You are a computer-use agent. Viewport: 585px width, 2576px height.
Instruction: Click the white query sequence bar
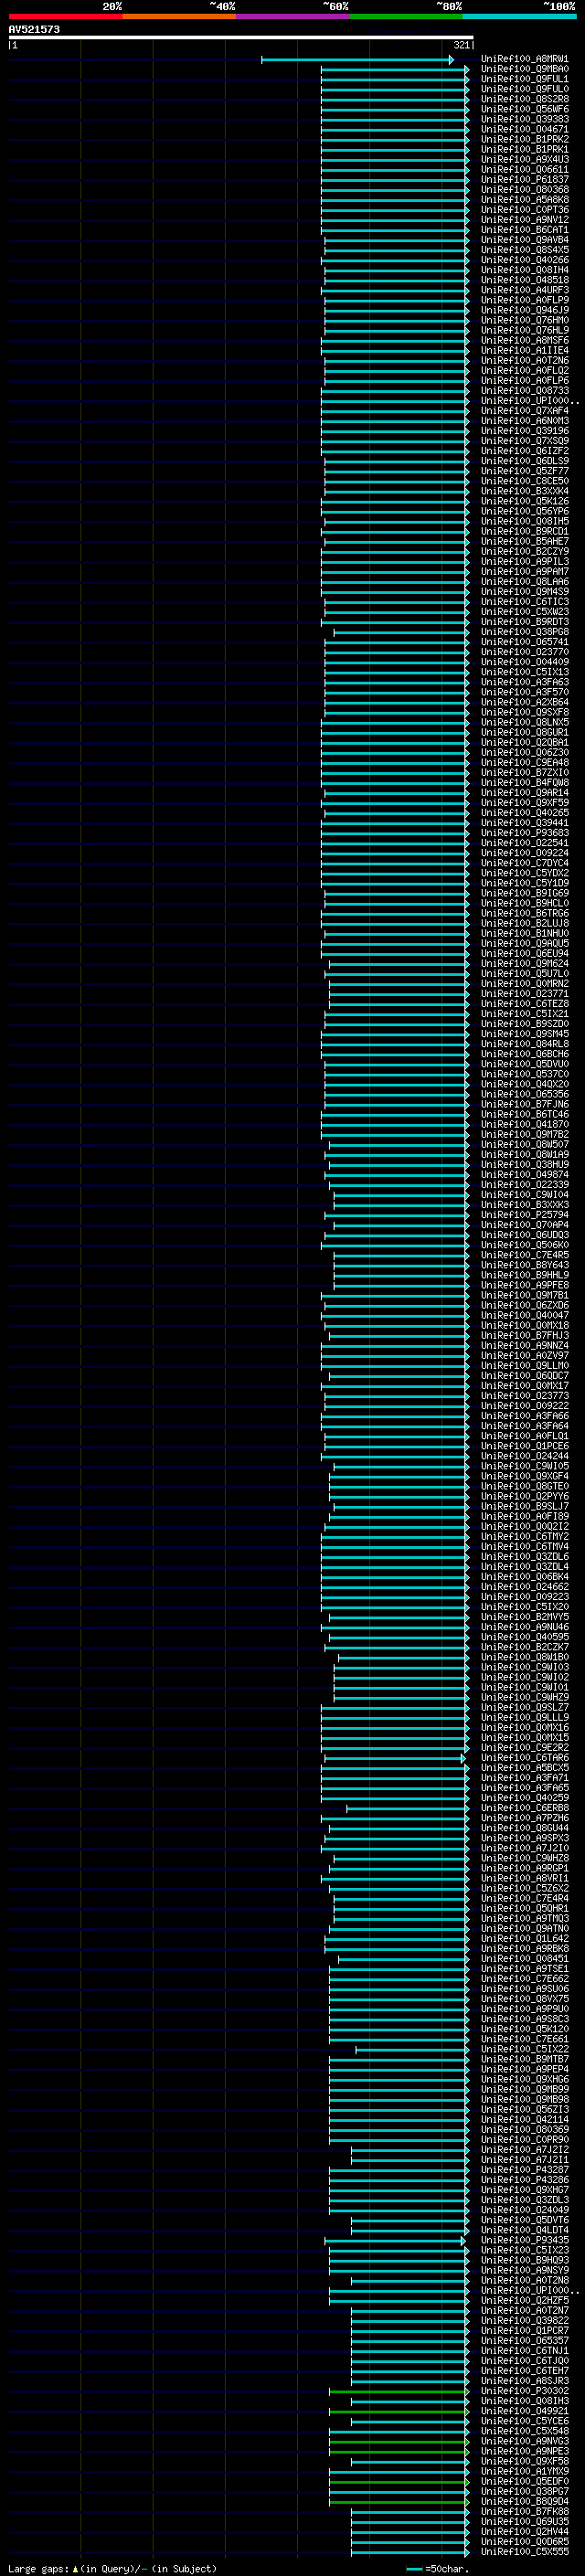241,37
